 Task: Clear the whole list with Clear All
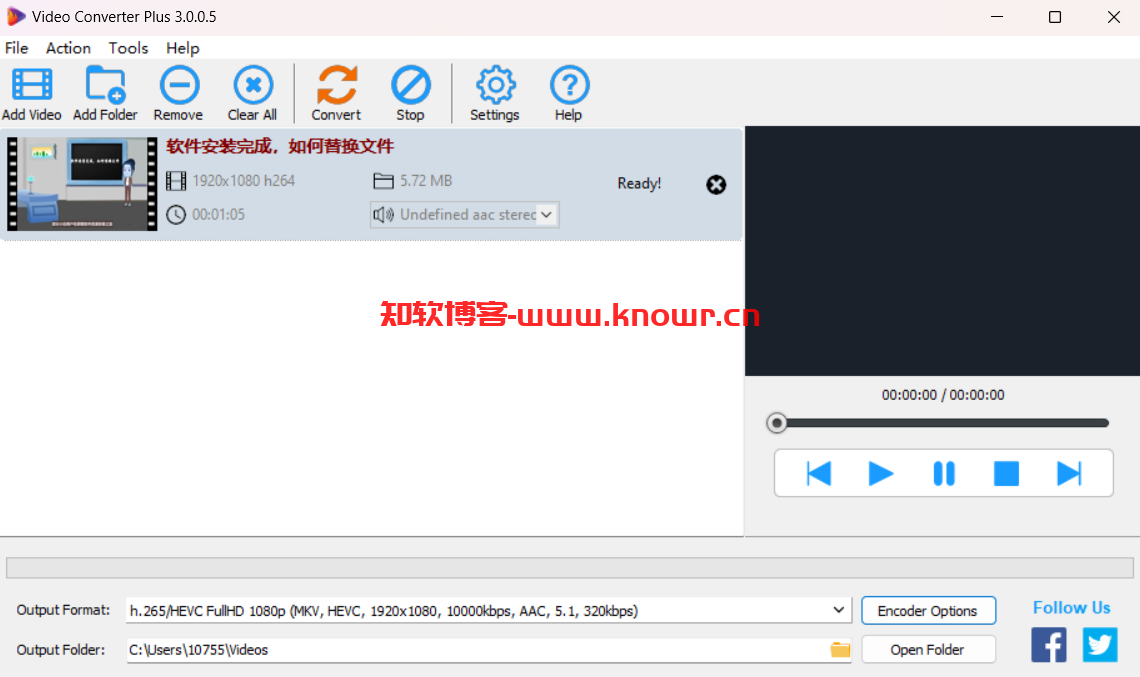click(252, 85)
